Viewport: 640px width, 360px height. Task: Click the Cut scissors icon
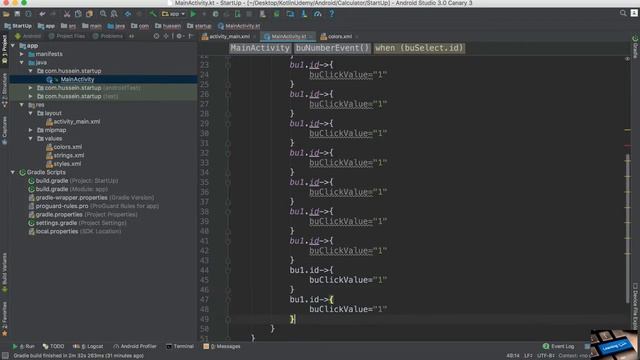[x=67, y=14]
